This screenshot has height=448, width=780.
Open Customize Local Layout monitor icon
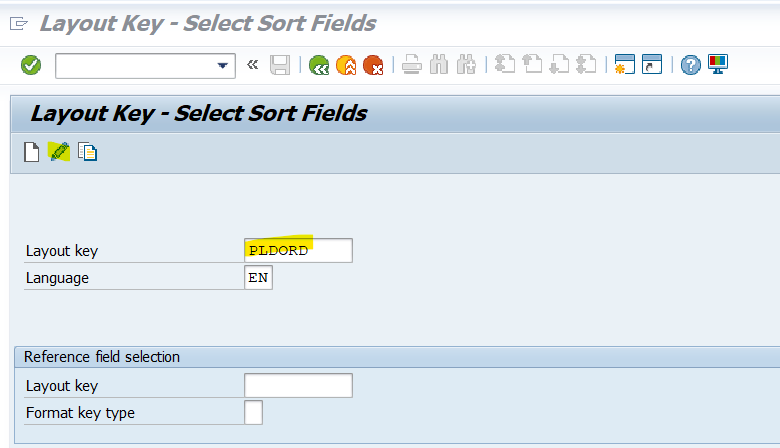[718, 64]
